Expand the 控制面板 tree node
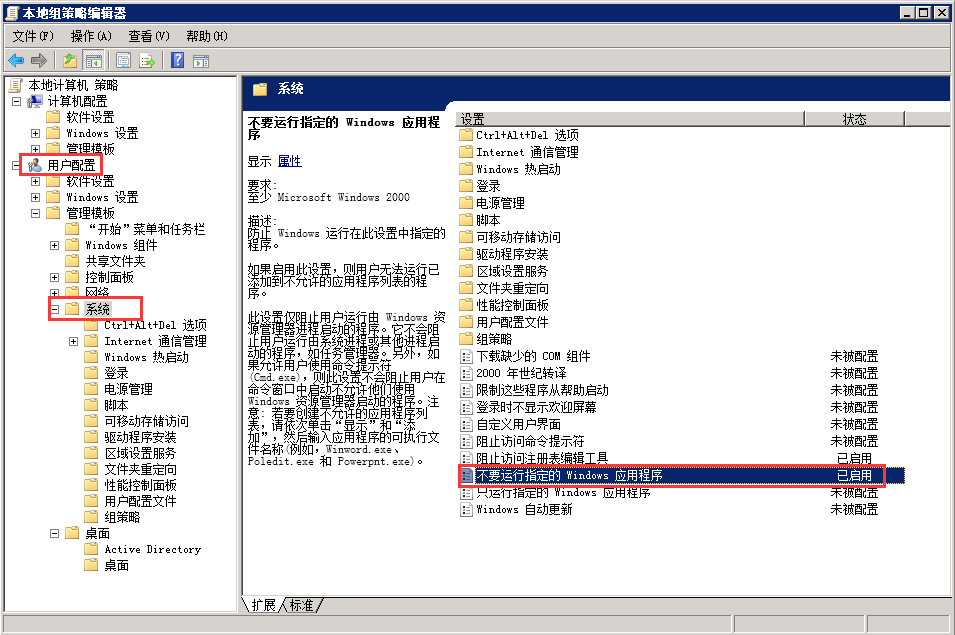The width and height of the screenshot is (955, 635). click(54, 277)
